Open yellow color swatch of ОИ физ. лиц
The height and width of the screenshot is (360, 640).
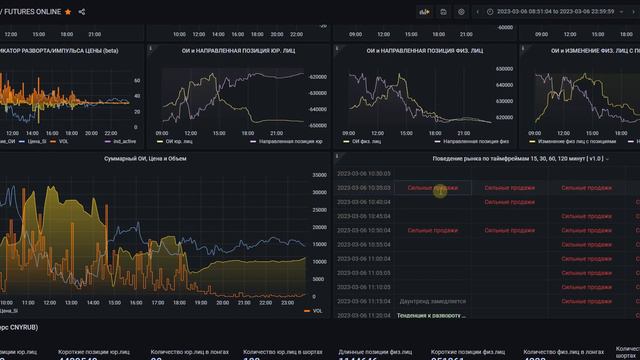point(346,141)
